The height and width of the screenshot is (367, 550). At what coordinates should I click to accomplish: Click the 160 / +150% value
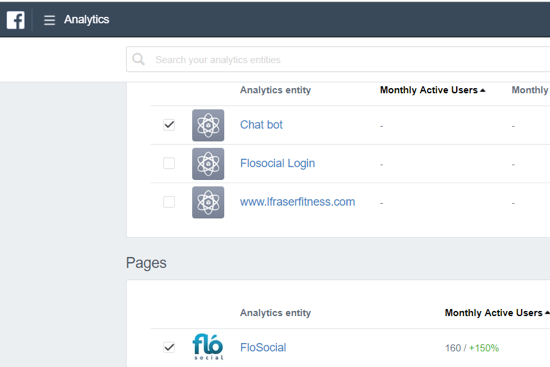click(x=472, y=348)
